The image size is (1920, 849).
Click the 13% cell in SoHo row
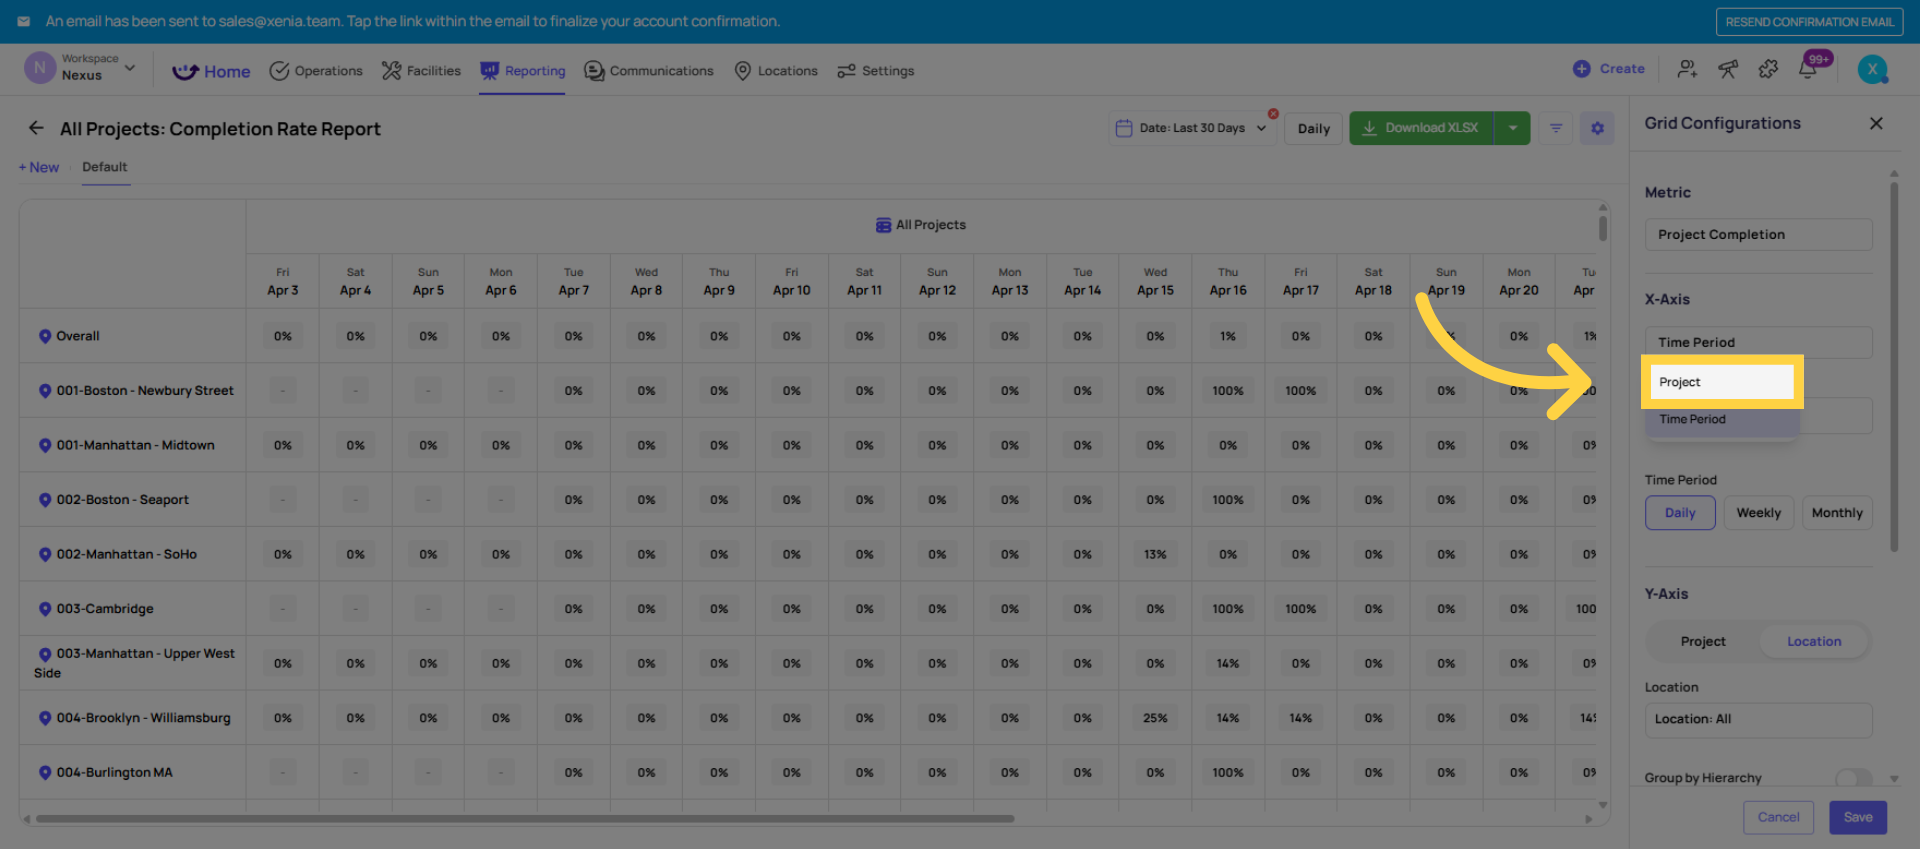1155,554
